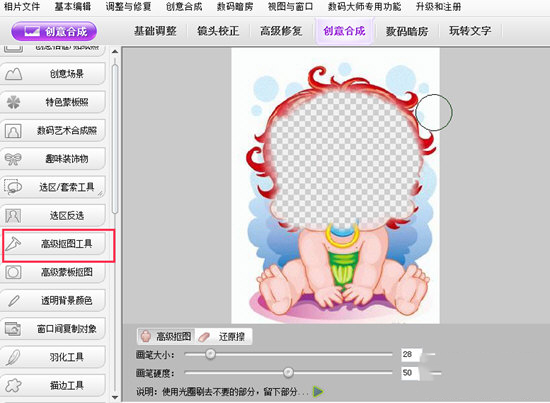Open the 视图与窗口 menu
Image resolution: width=550 pixels, height=403 pixels.
tap(290, 7)
